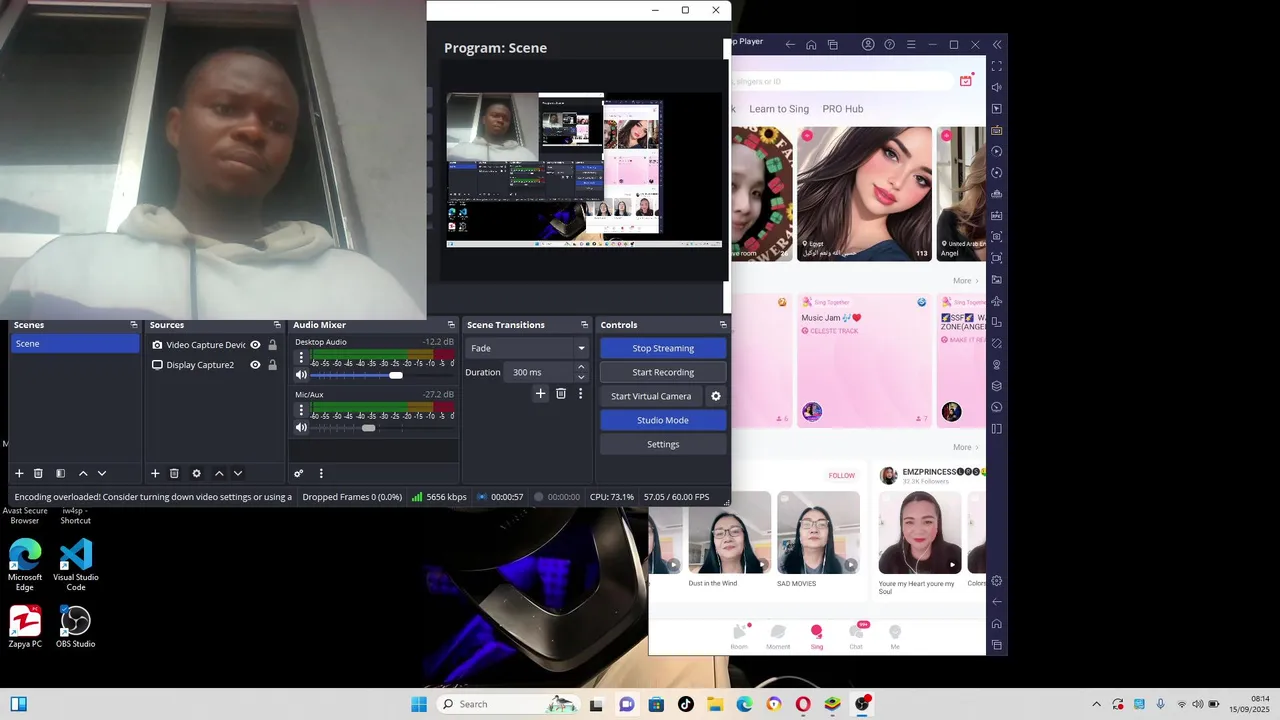The height and width of the screenshot is (720, 1280).
Task: Open Audio Mixer bottom three-dot menu
Action: 321,473
